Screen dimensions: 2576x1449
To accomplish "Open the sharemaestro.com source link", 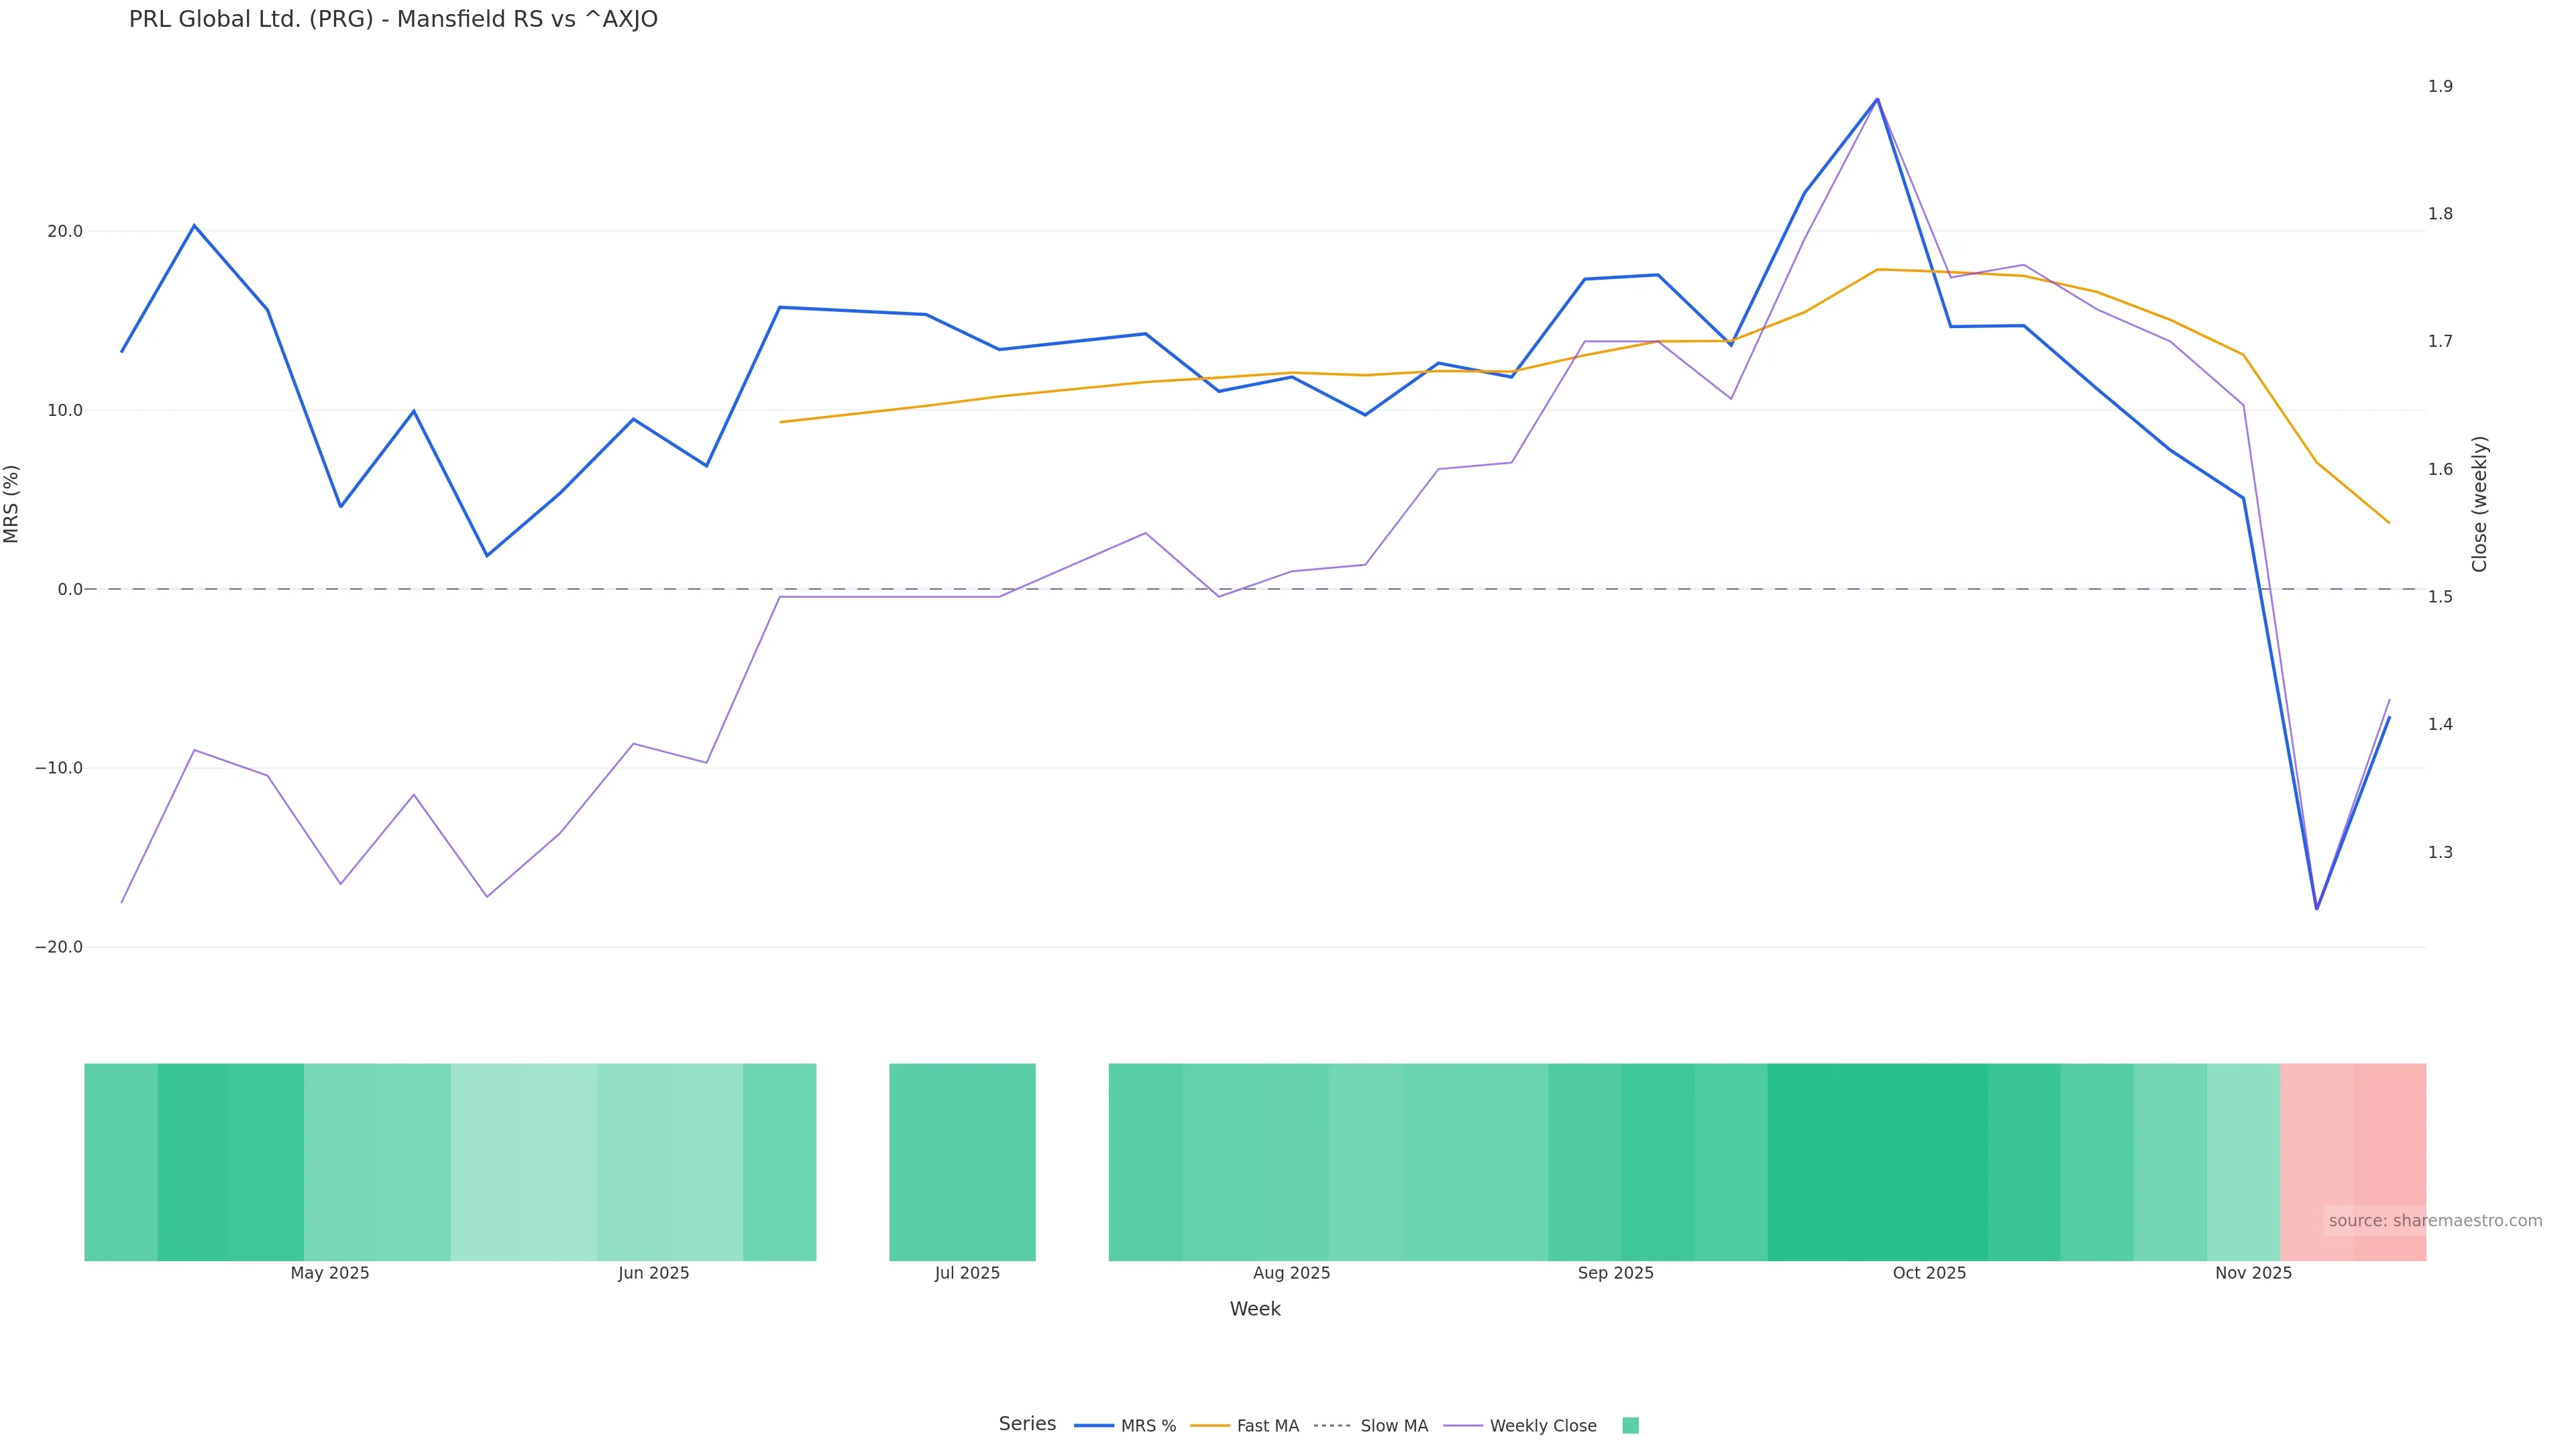I will point(2435,1221).
